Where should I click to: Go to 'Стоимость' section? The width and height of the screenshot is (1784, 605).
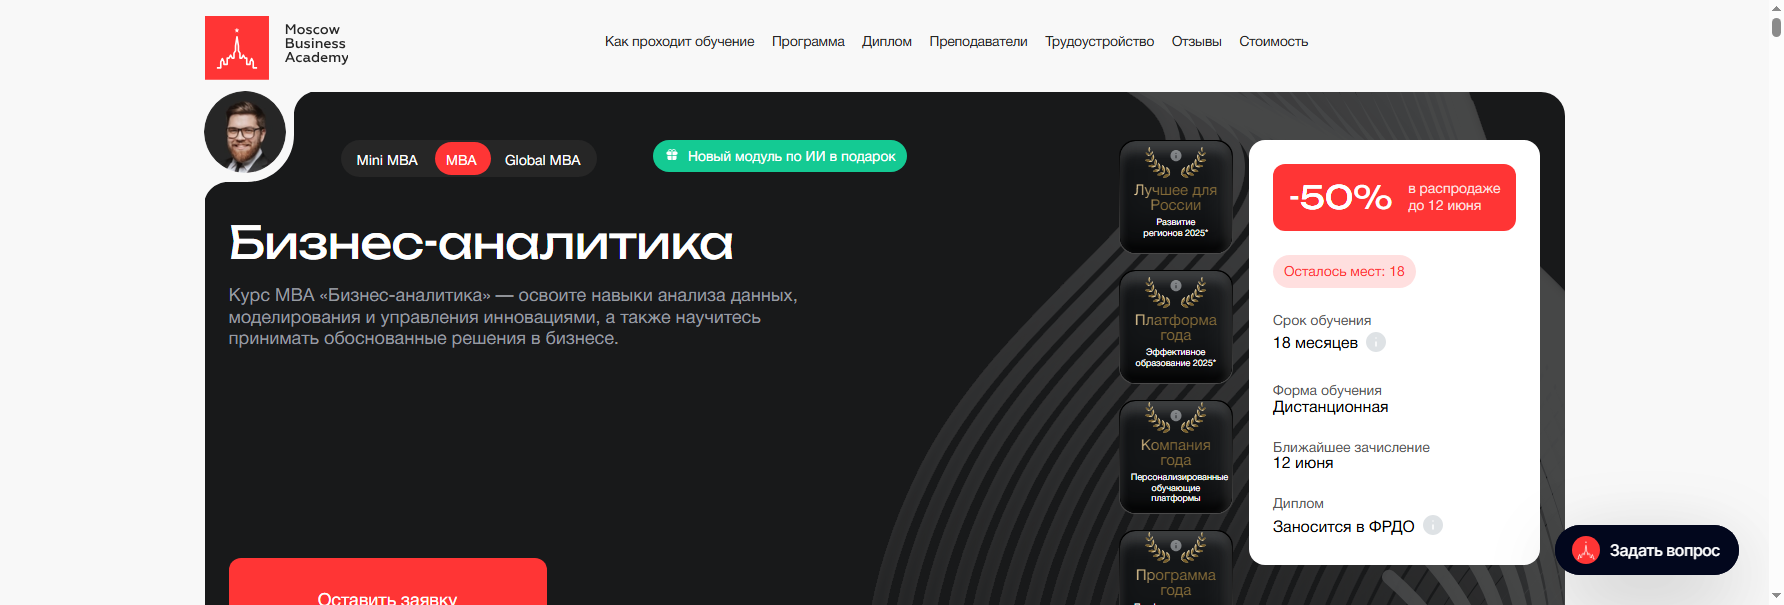tap(1273, 41)
